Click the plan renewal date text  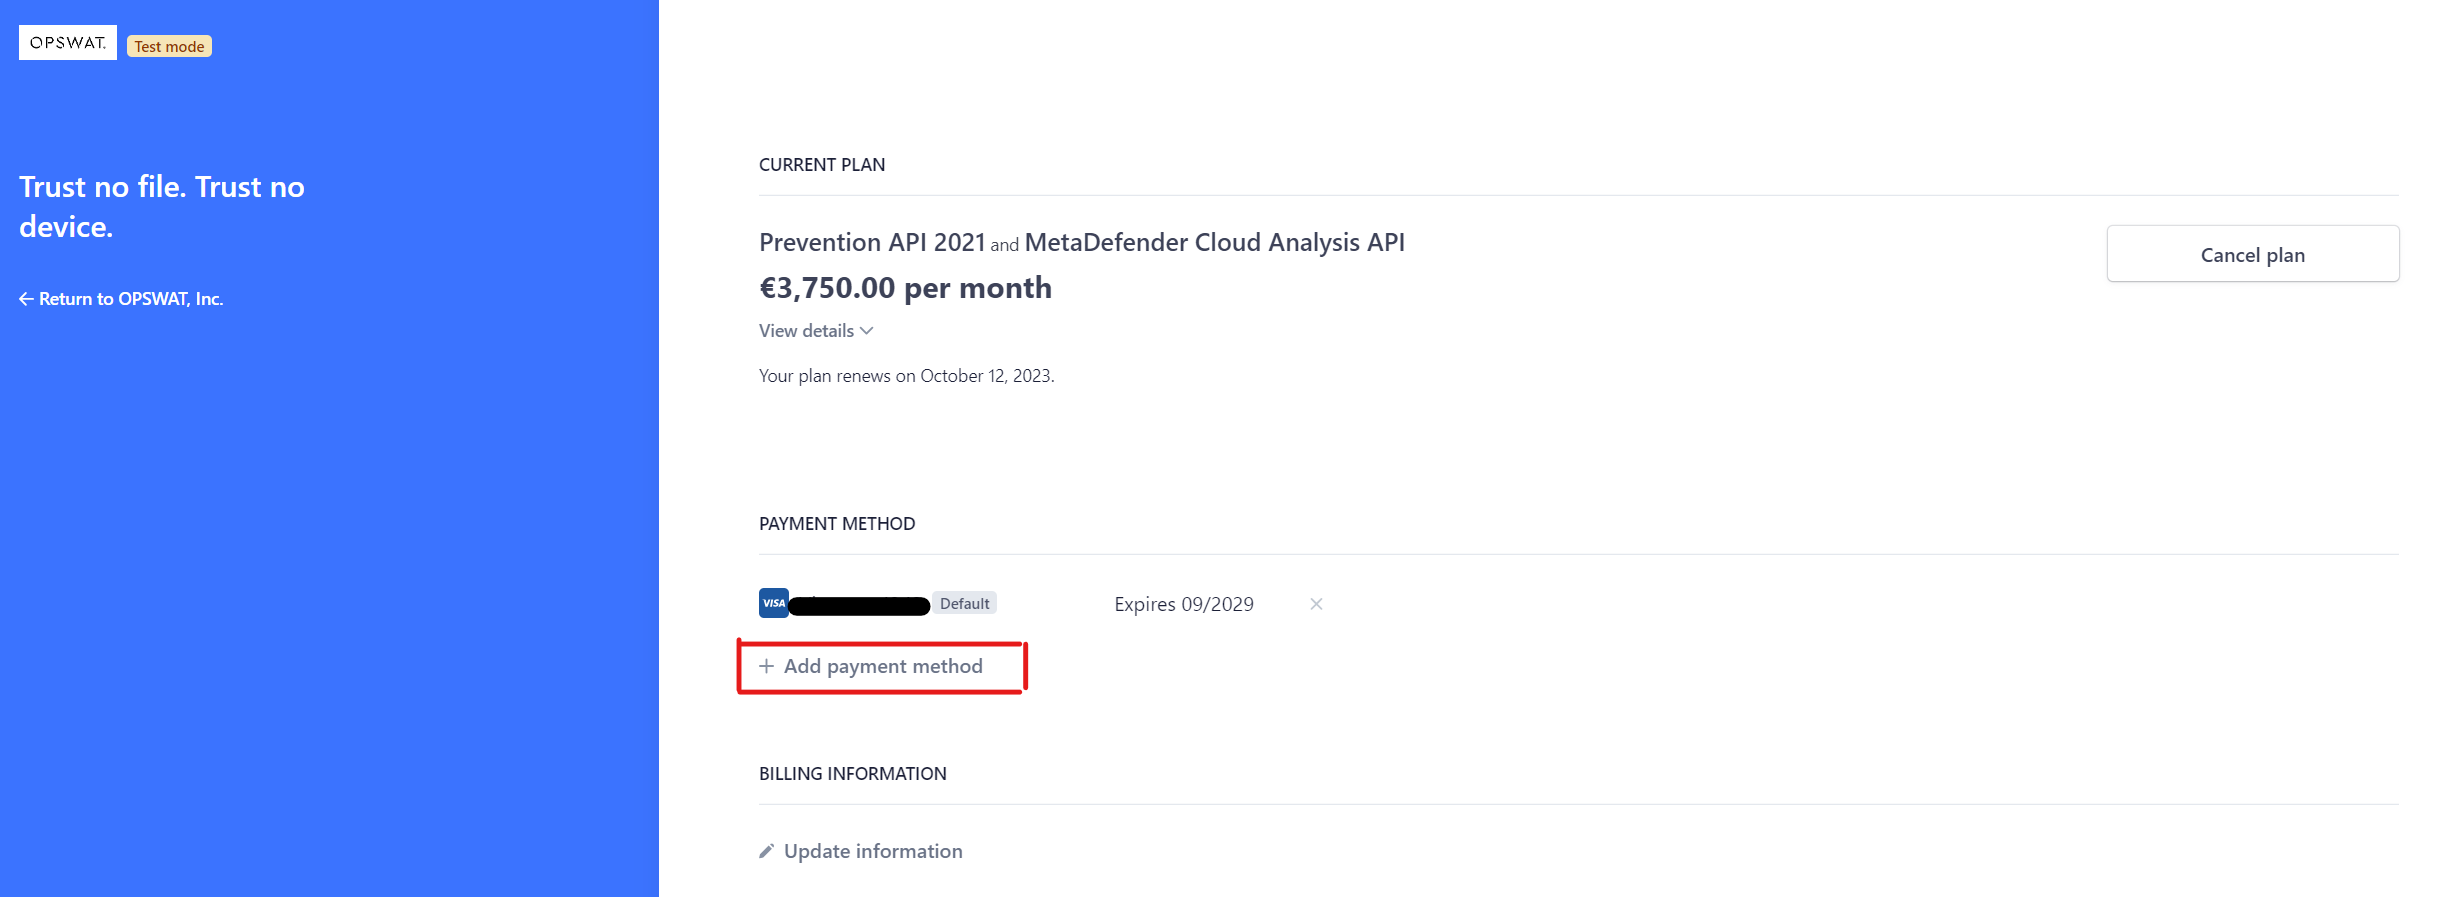point(907,376)
